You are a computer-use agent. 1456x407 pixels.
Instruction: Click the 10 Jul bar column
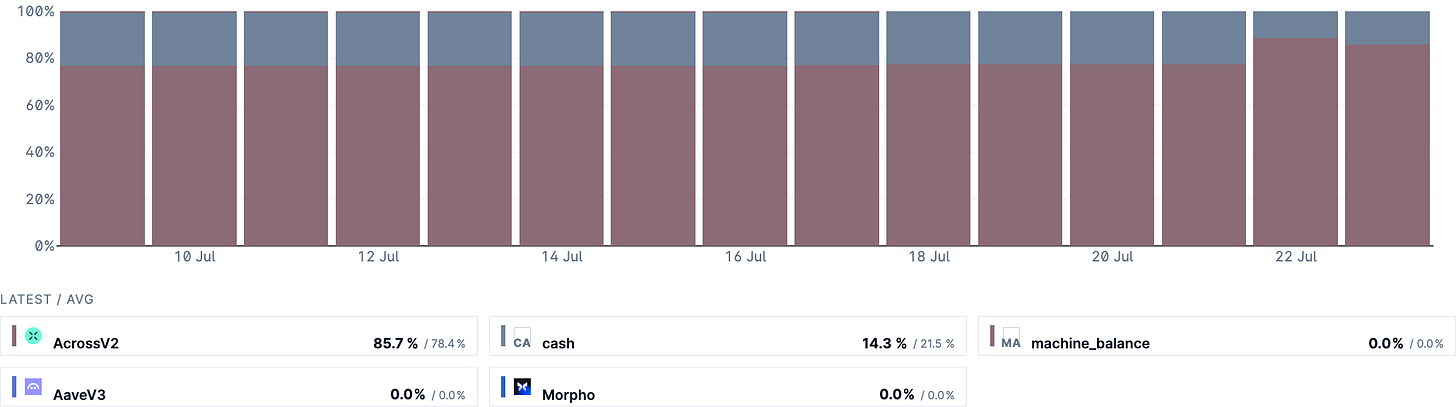click(x=194, y=128)
